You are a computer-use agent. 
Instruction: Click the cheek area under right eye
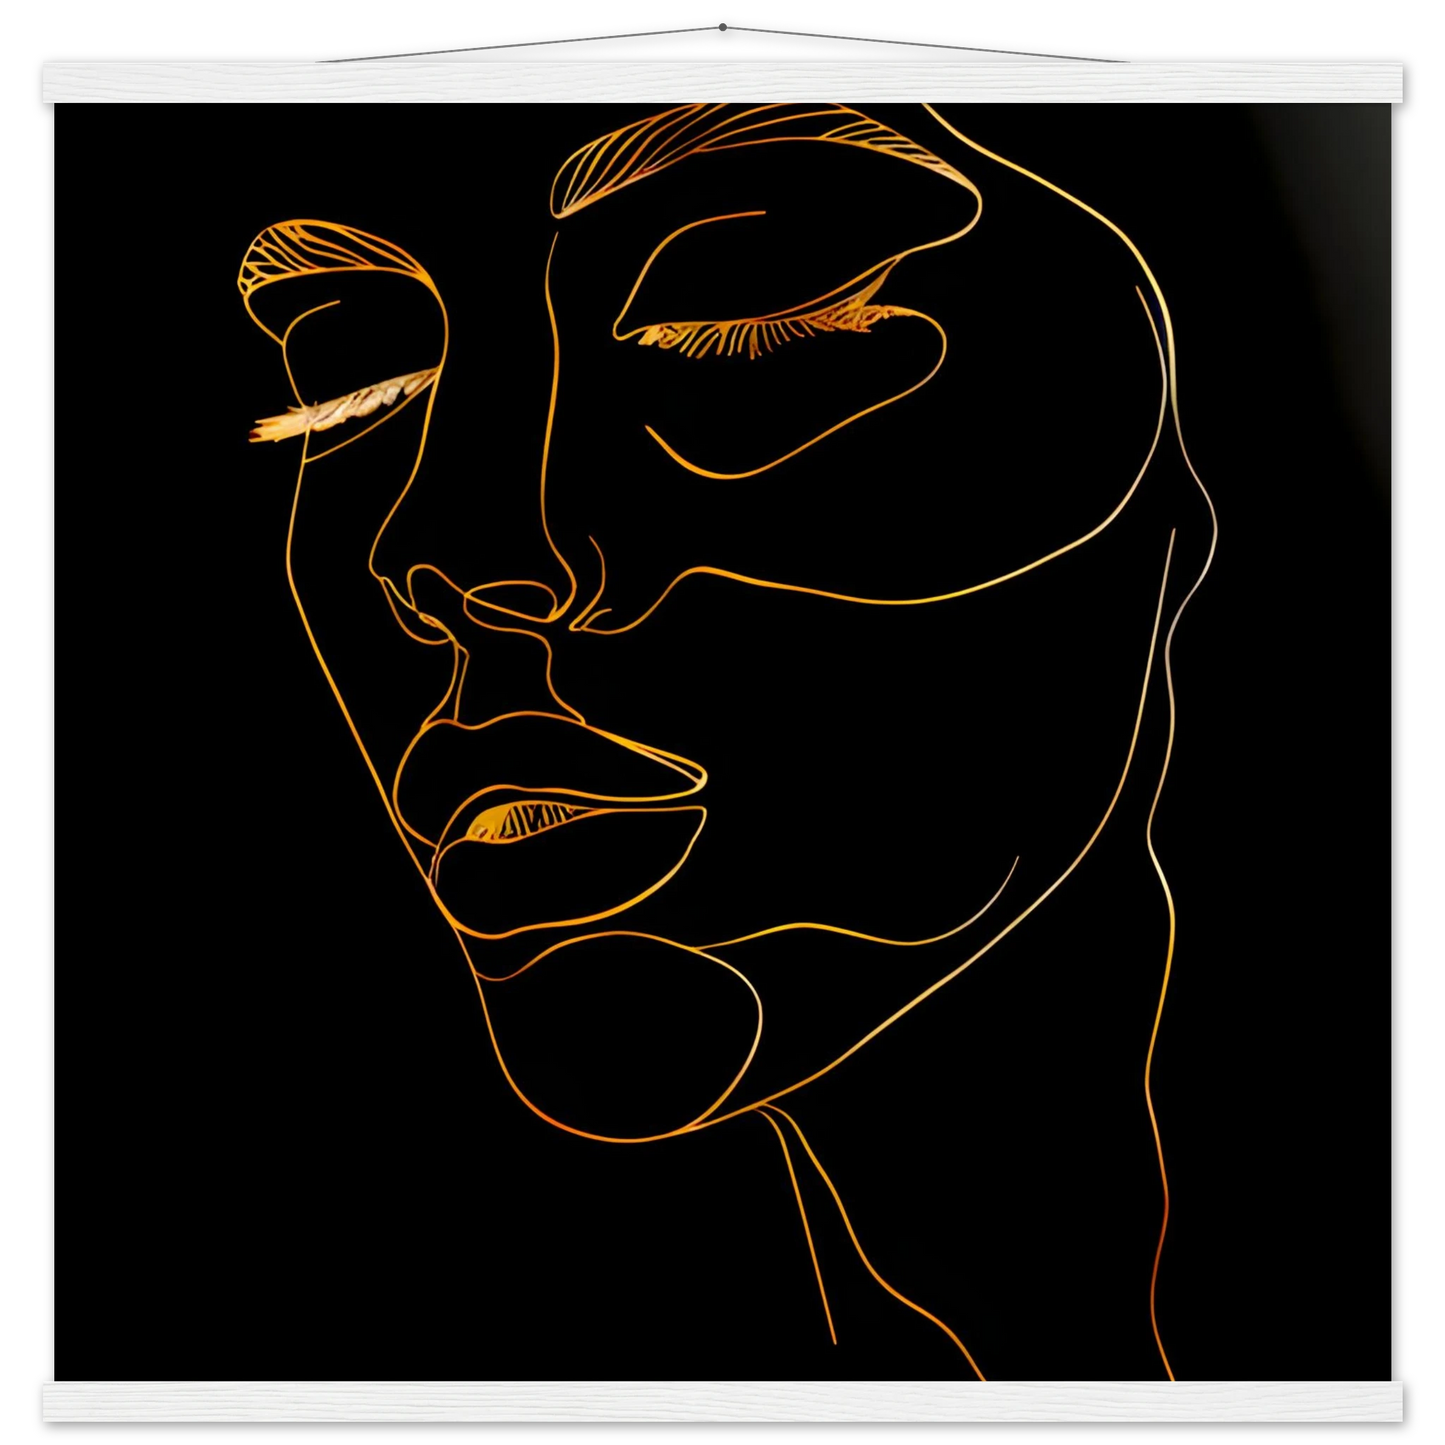[x=850, y=520]
